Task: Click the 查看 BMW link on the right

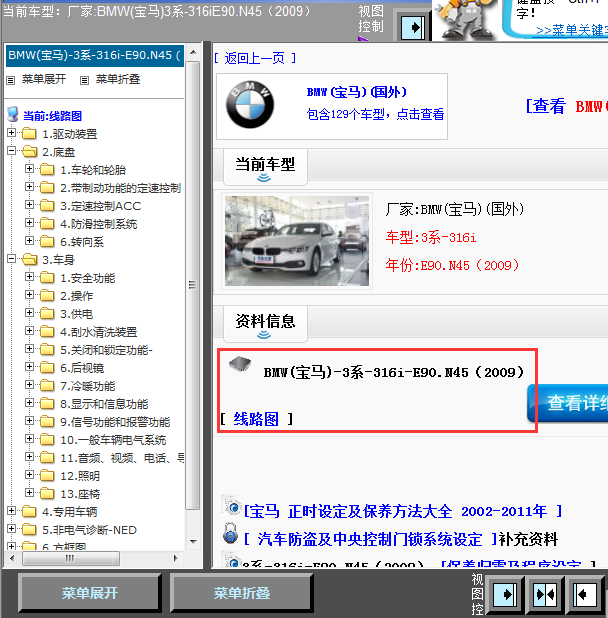Action: pyautogui.click(x=567, y=106)
